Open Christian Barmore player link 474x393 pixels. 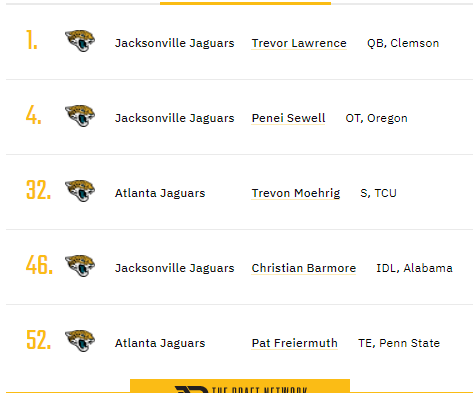pyautogui.click(x=304, y=268)
